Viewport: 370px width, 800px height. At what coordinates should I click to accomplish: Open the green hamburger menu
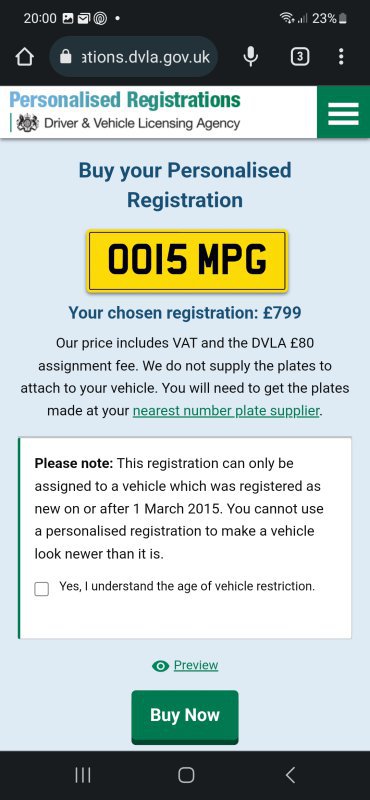click(x=343, y=112)
